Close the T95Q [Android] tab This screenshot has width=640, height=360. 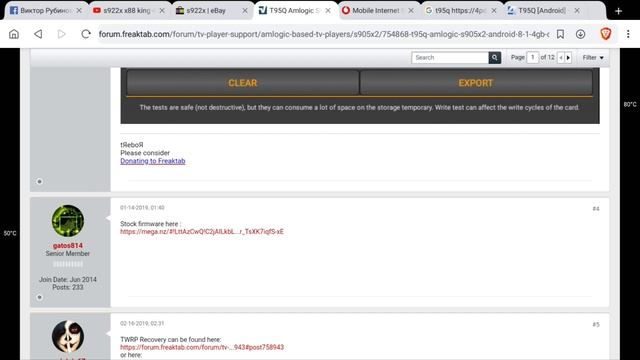click(x=577, y=11)
